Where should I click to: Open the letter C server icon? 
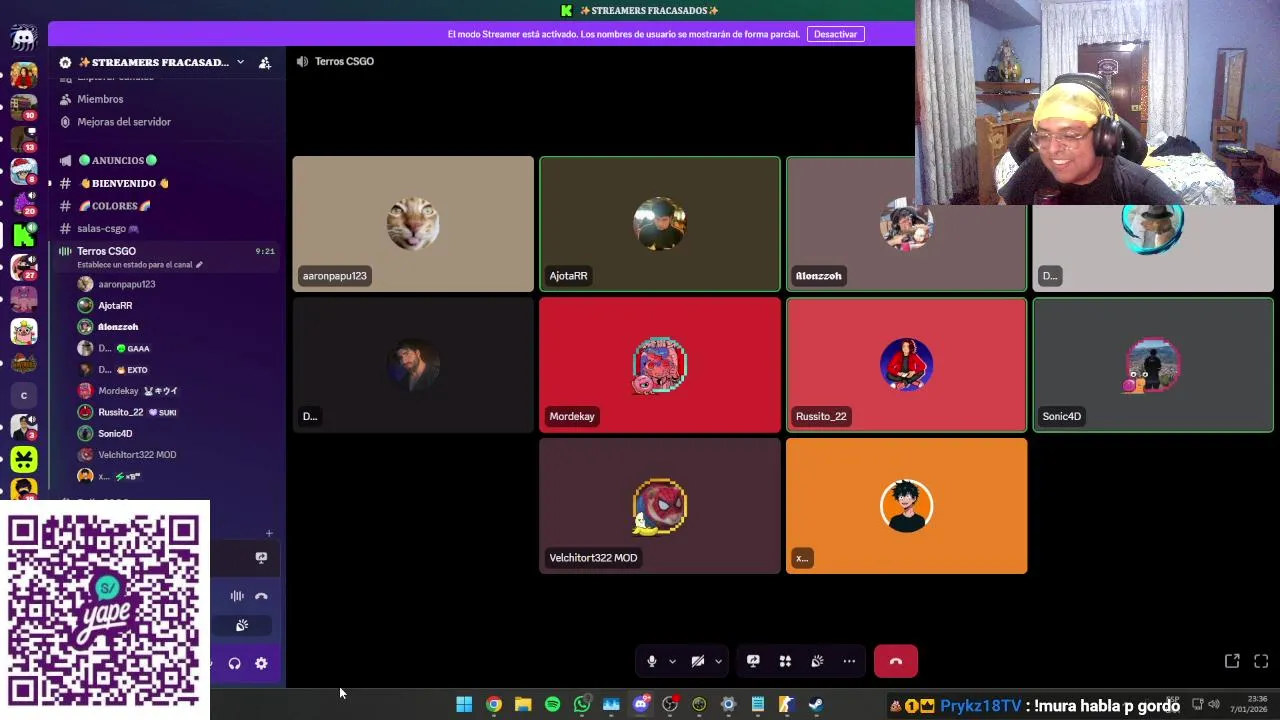click(x=24, y=395)
